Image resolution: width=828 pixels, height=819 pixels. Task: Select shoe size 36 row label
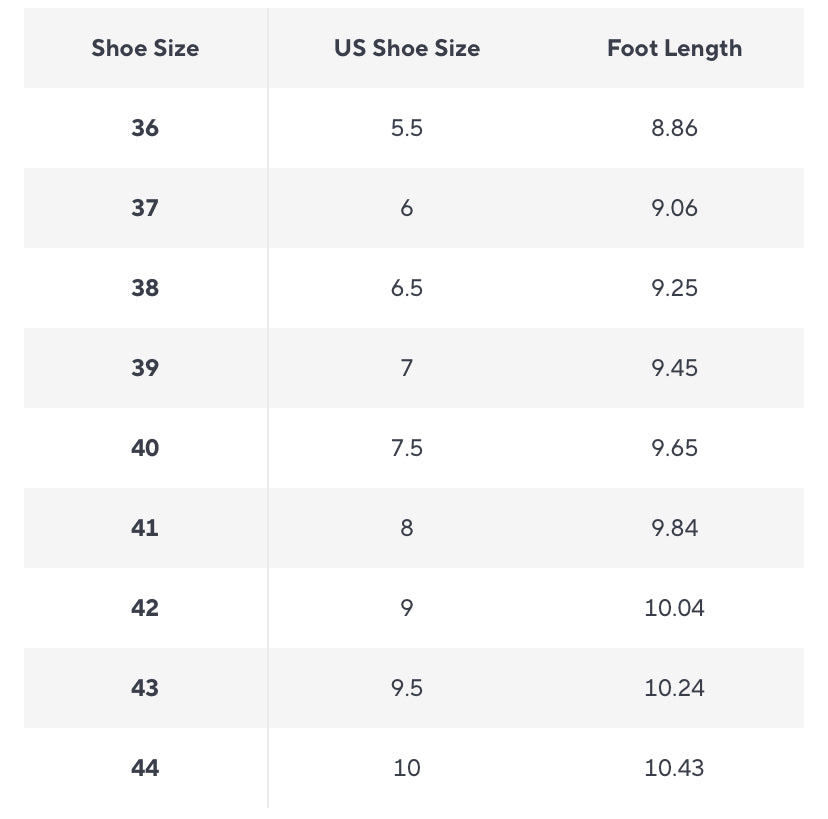click(x=145, y=128)
